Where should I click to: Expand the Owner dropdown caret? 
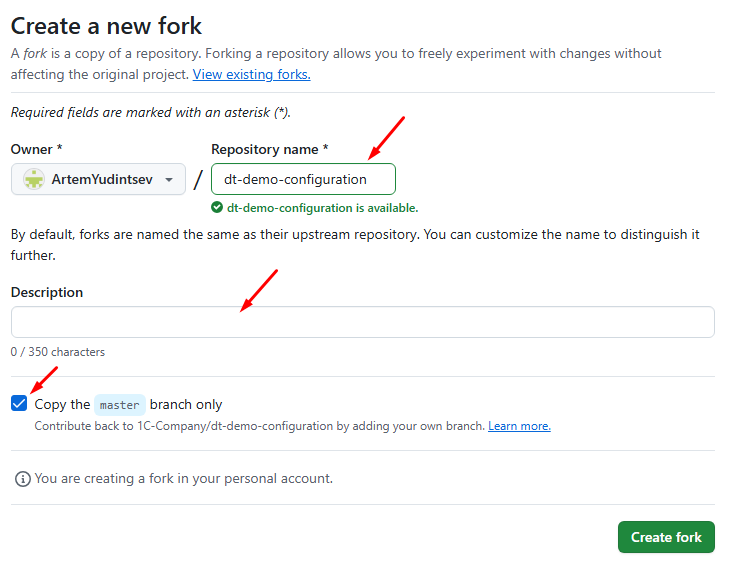169,180
